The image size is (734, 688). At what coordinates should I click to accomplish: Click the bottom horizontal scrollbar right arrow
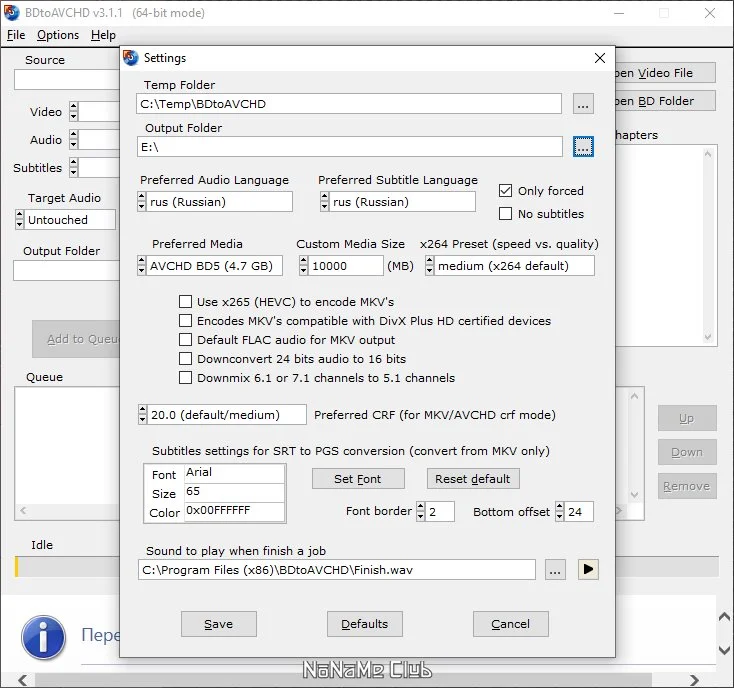(x=694, y=680)
